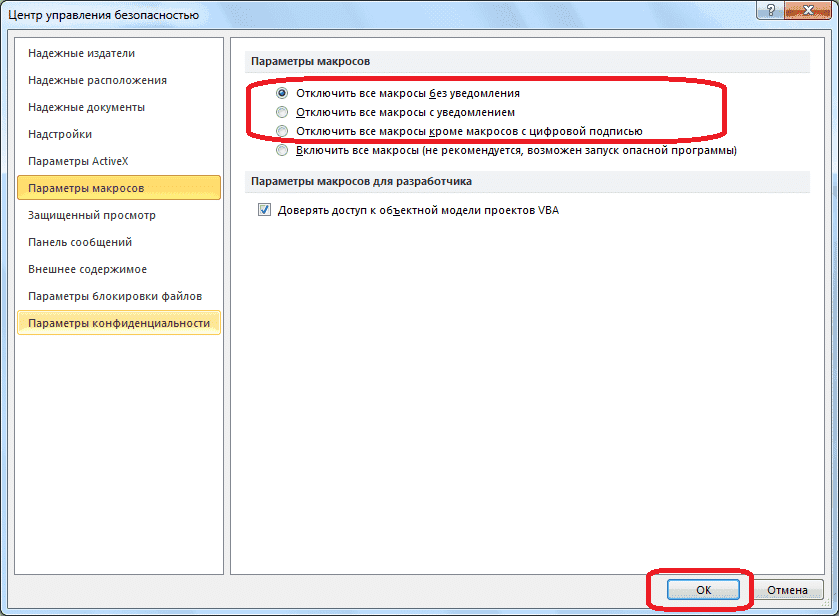Открыть раздел «Надежные документы»
This screenshot has width=839, height=616.
[88, 107]
